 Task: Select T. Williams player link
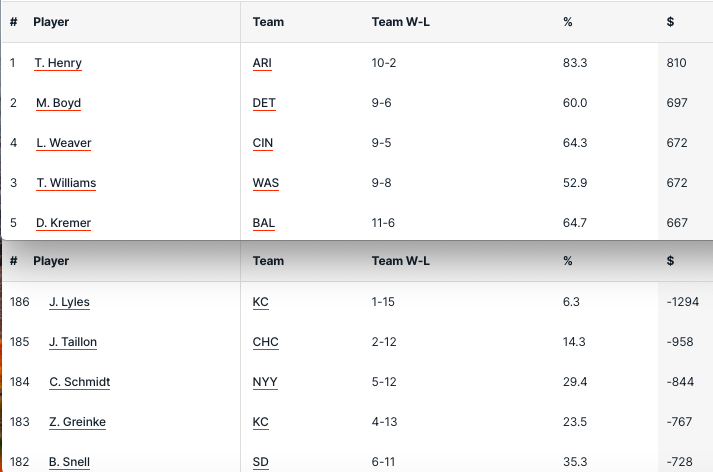point(66,183)
